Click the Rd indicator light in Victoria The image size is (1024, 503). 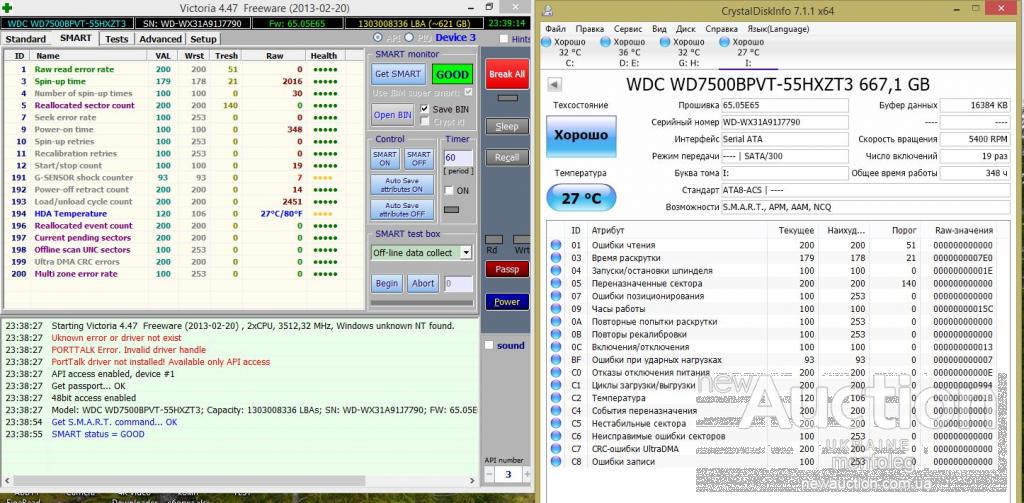coord(494,240)
